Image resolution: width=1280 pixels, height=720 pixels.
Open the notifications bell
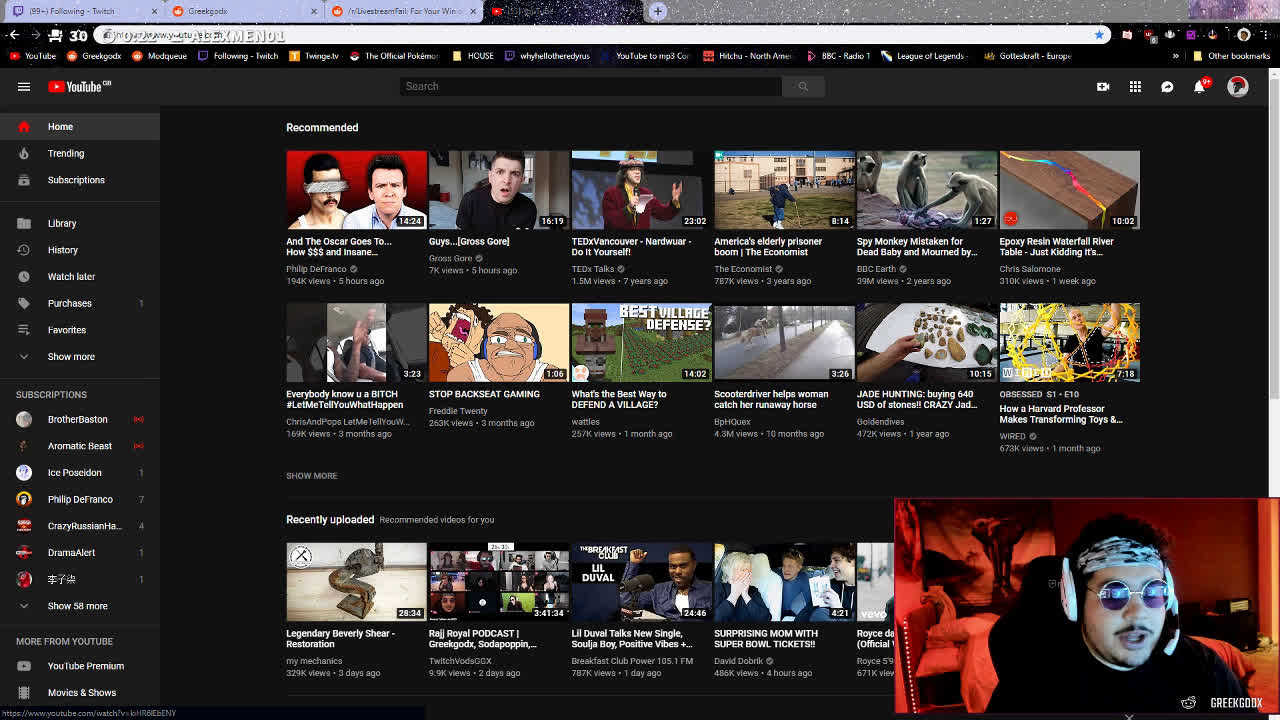click(1199, 87)
